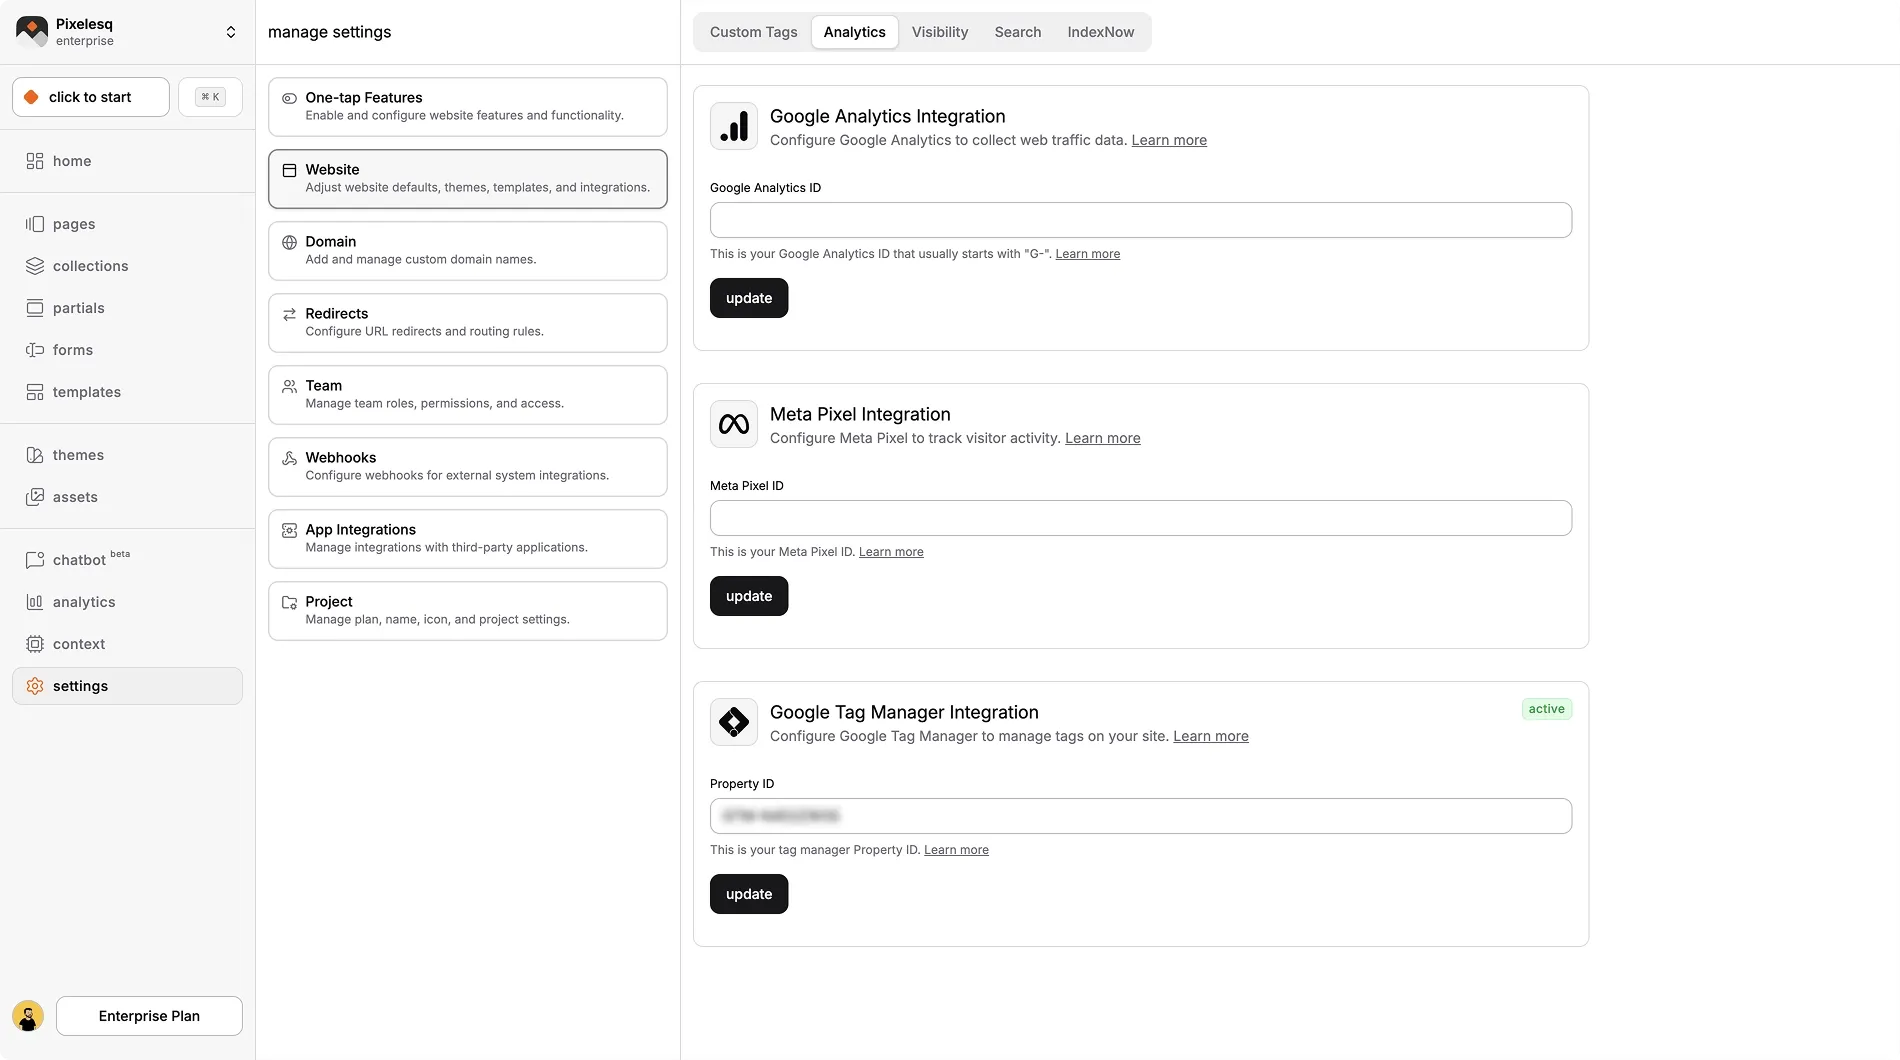Expand the Pixelesq project switcher
Viewport: 1900px width, 1060px height.
[x=231, y=32]
